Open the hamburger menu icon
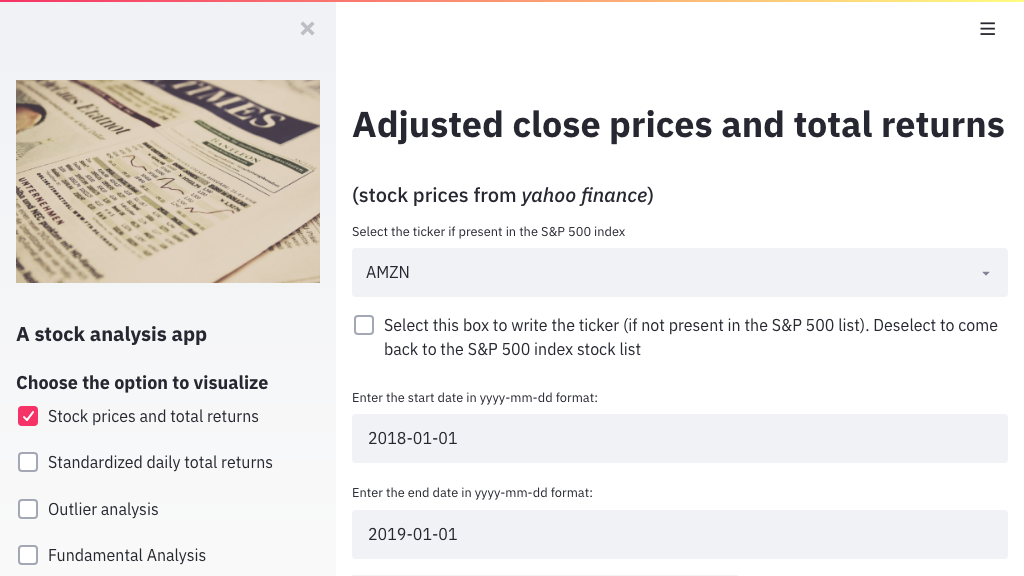 point(987,29)
